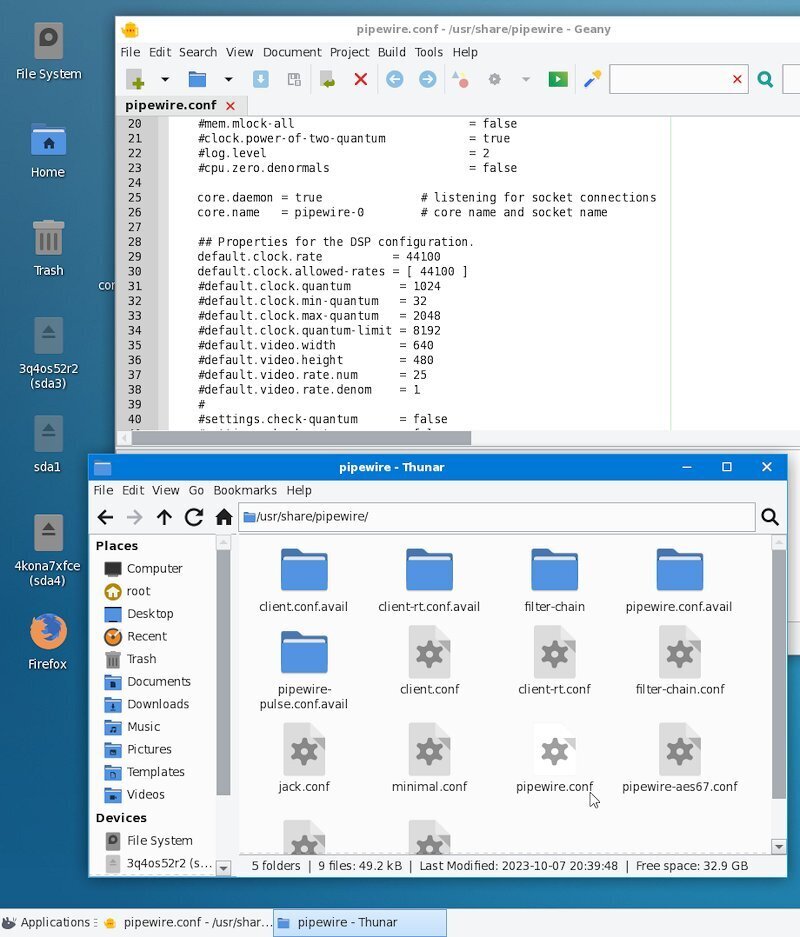This screenshot has width=800, height=937.
Task: Expand the New file dropdown in Geany
Action: (x=163, y=79)
